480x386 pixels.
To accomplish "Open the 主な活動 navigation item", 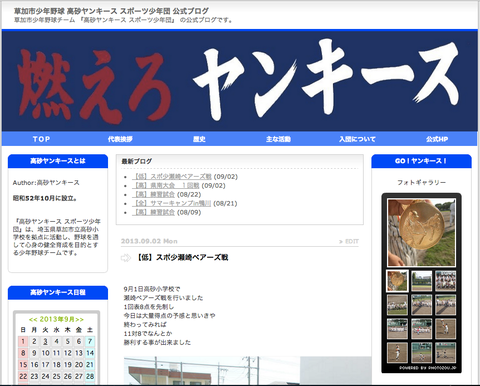I will click(278, 139).
